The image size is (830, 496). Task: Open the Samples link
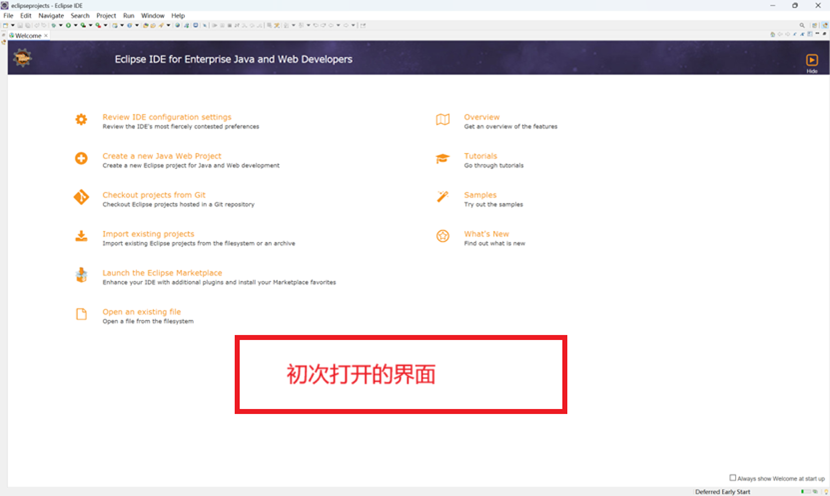tap(480, 195)
